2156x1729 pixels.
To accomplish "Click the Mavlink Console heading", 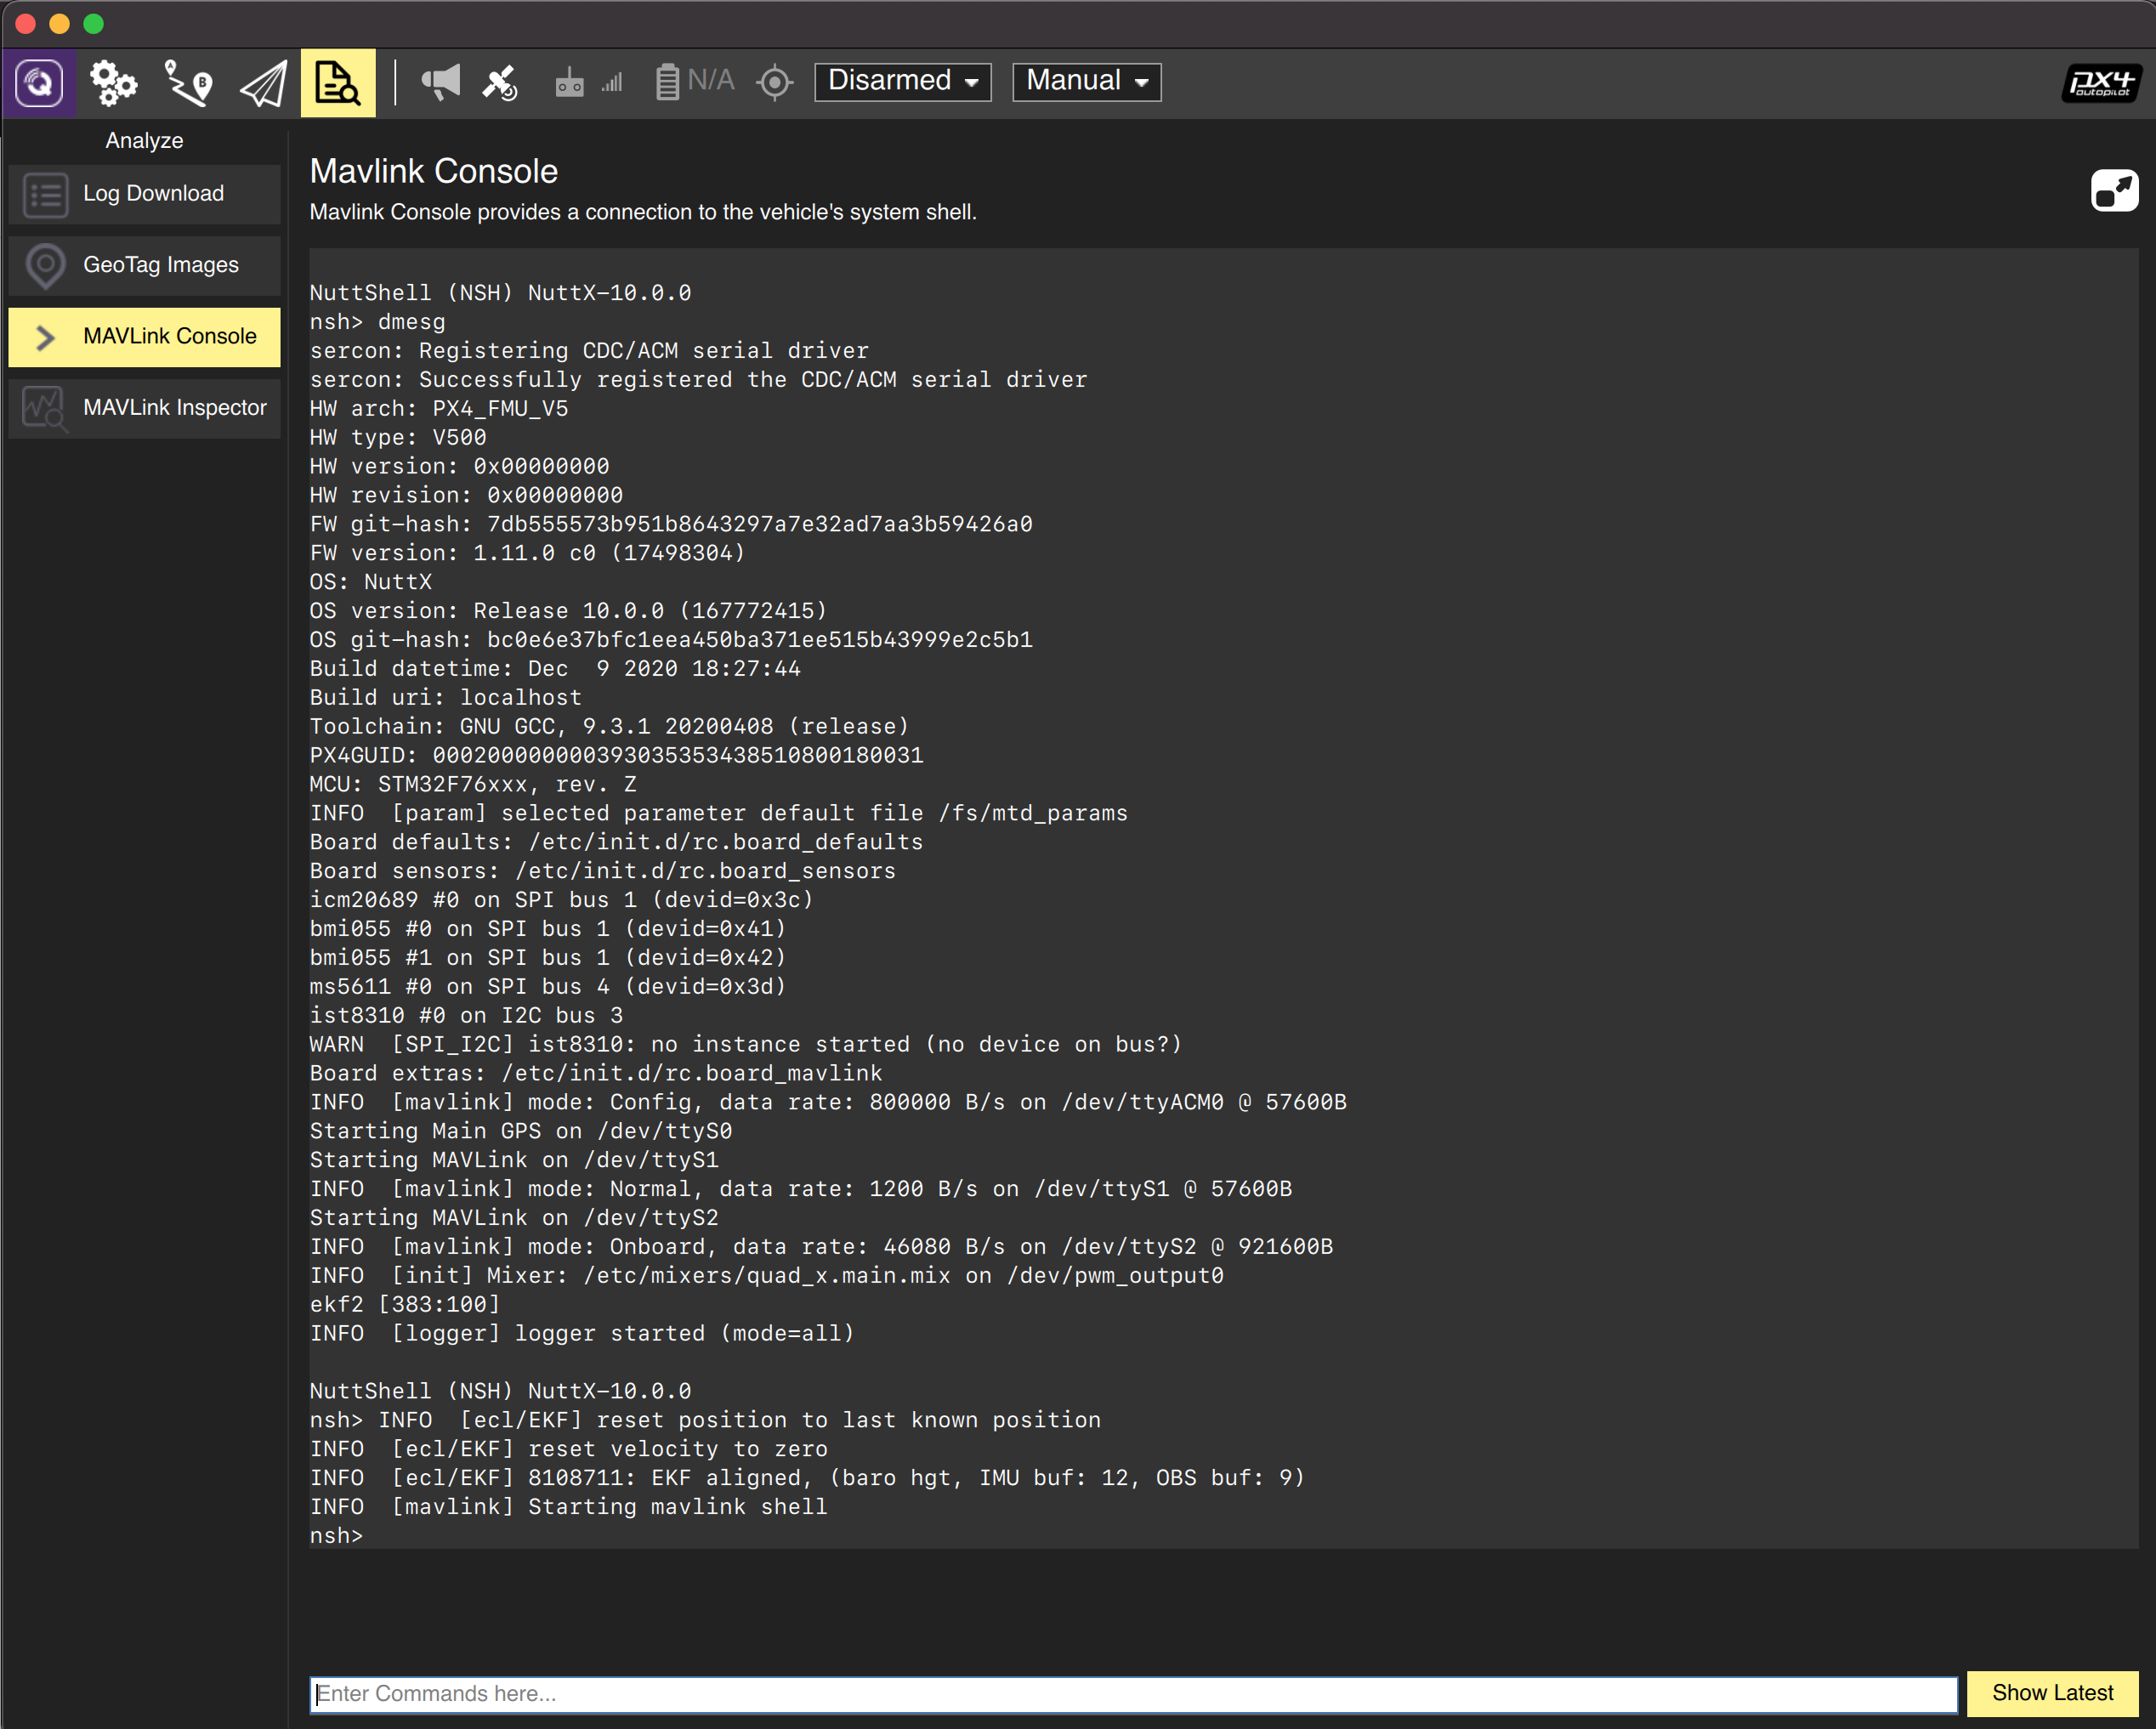I will (434, 171).
